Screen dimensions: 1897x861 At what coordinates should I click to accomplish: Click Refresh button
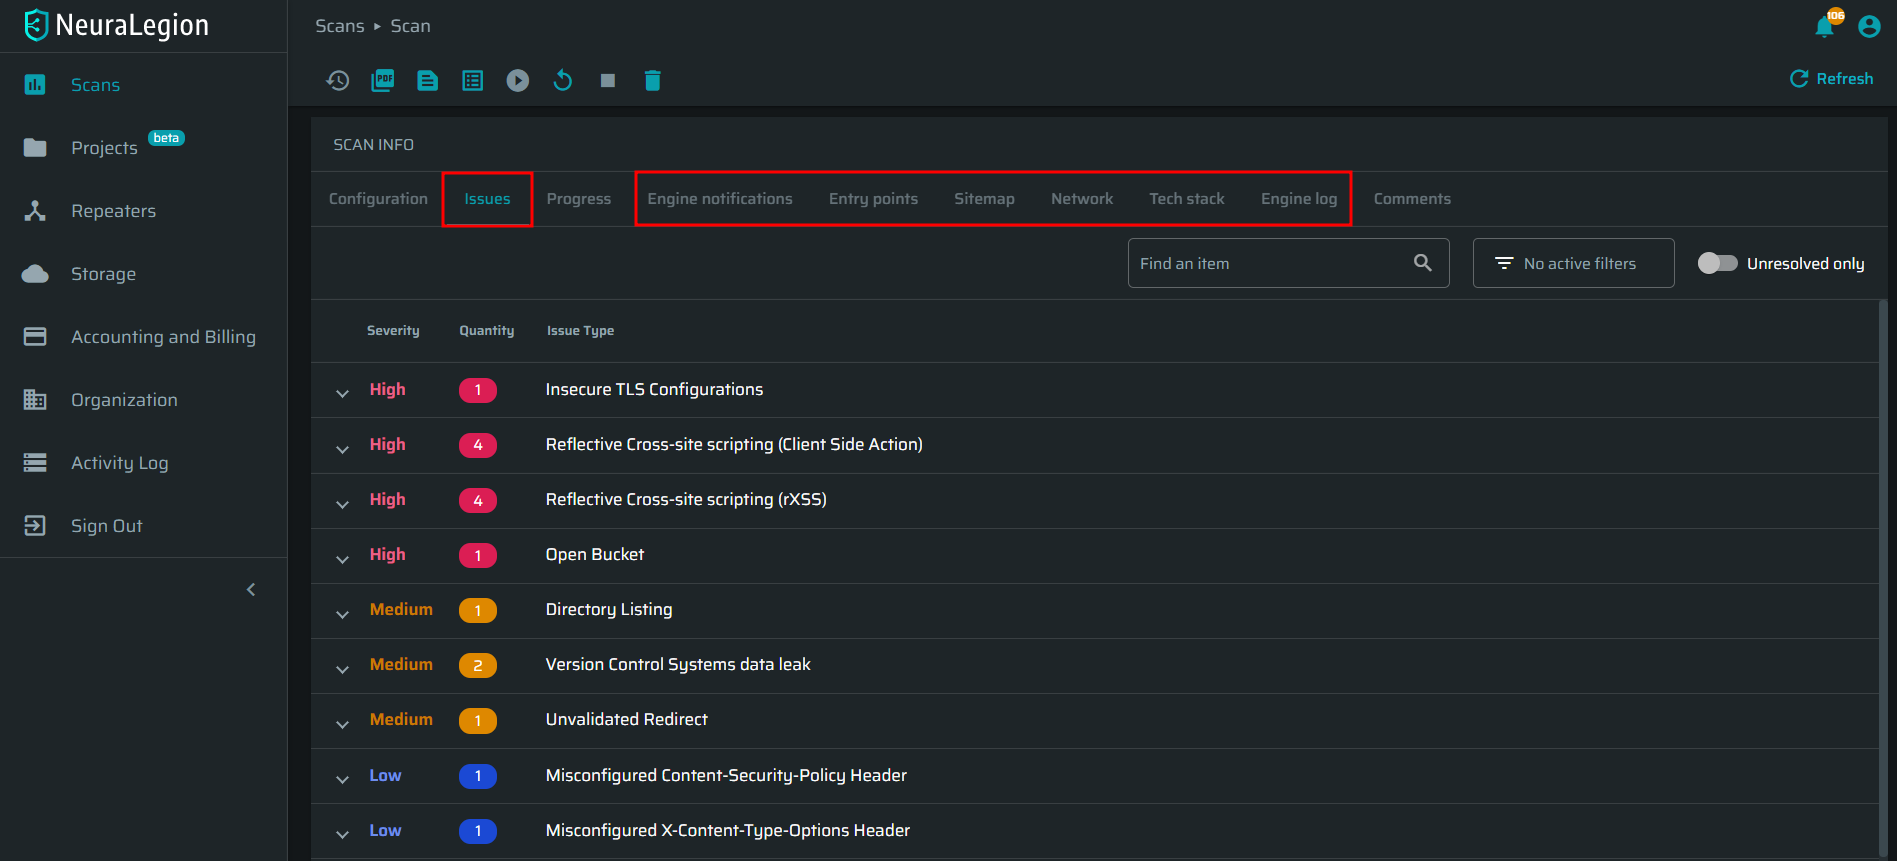click(1831, 79)
